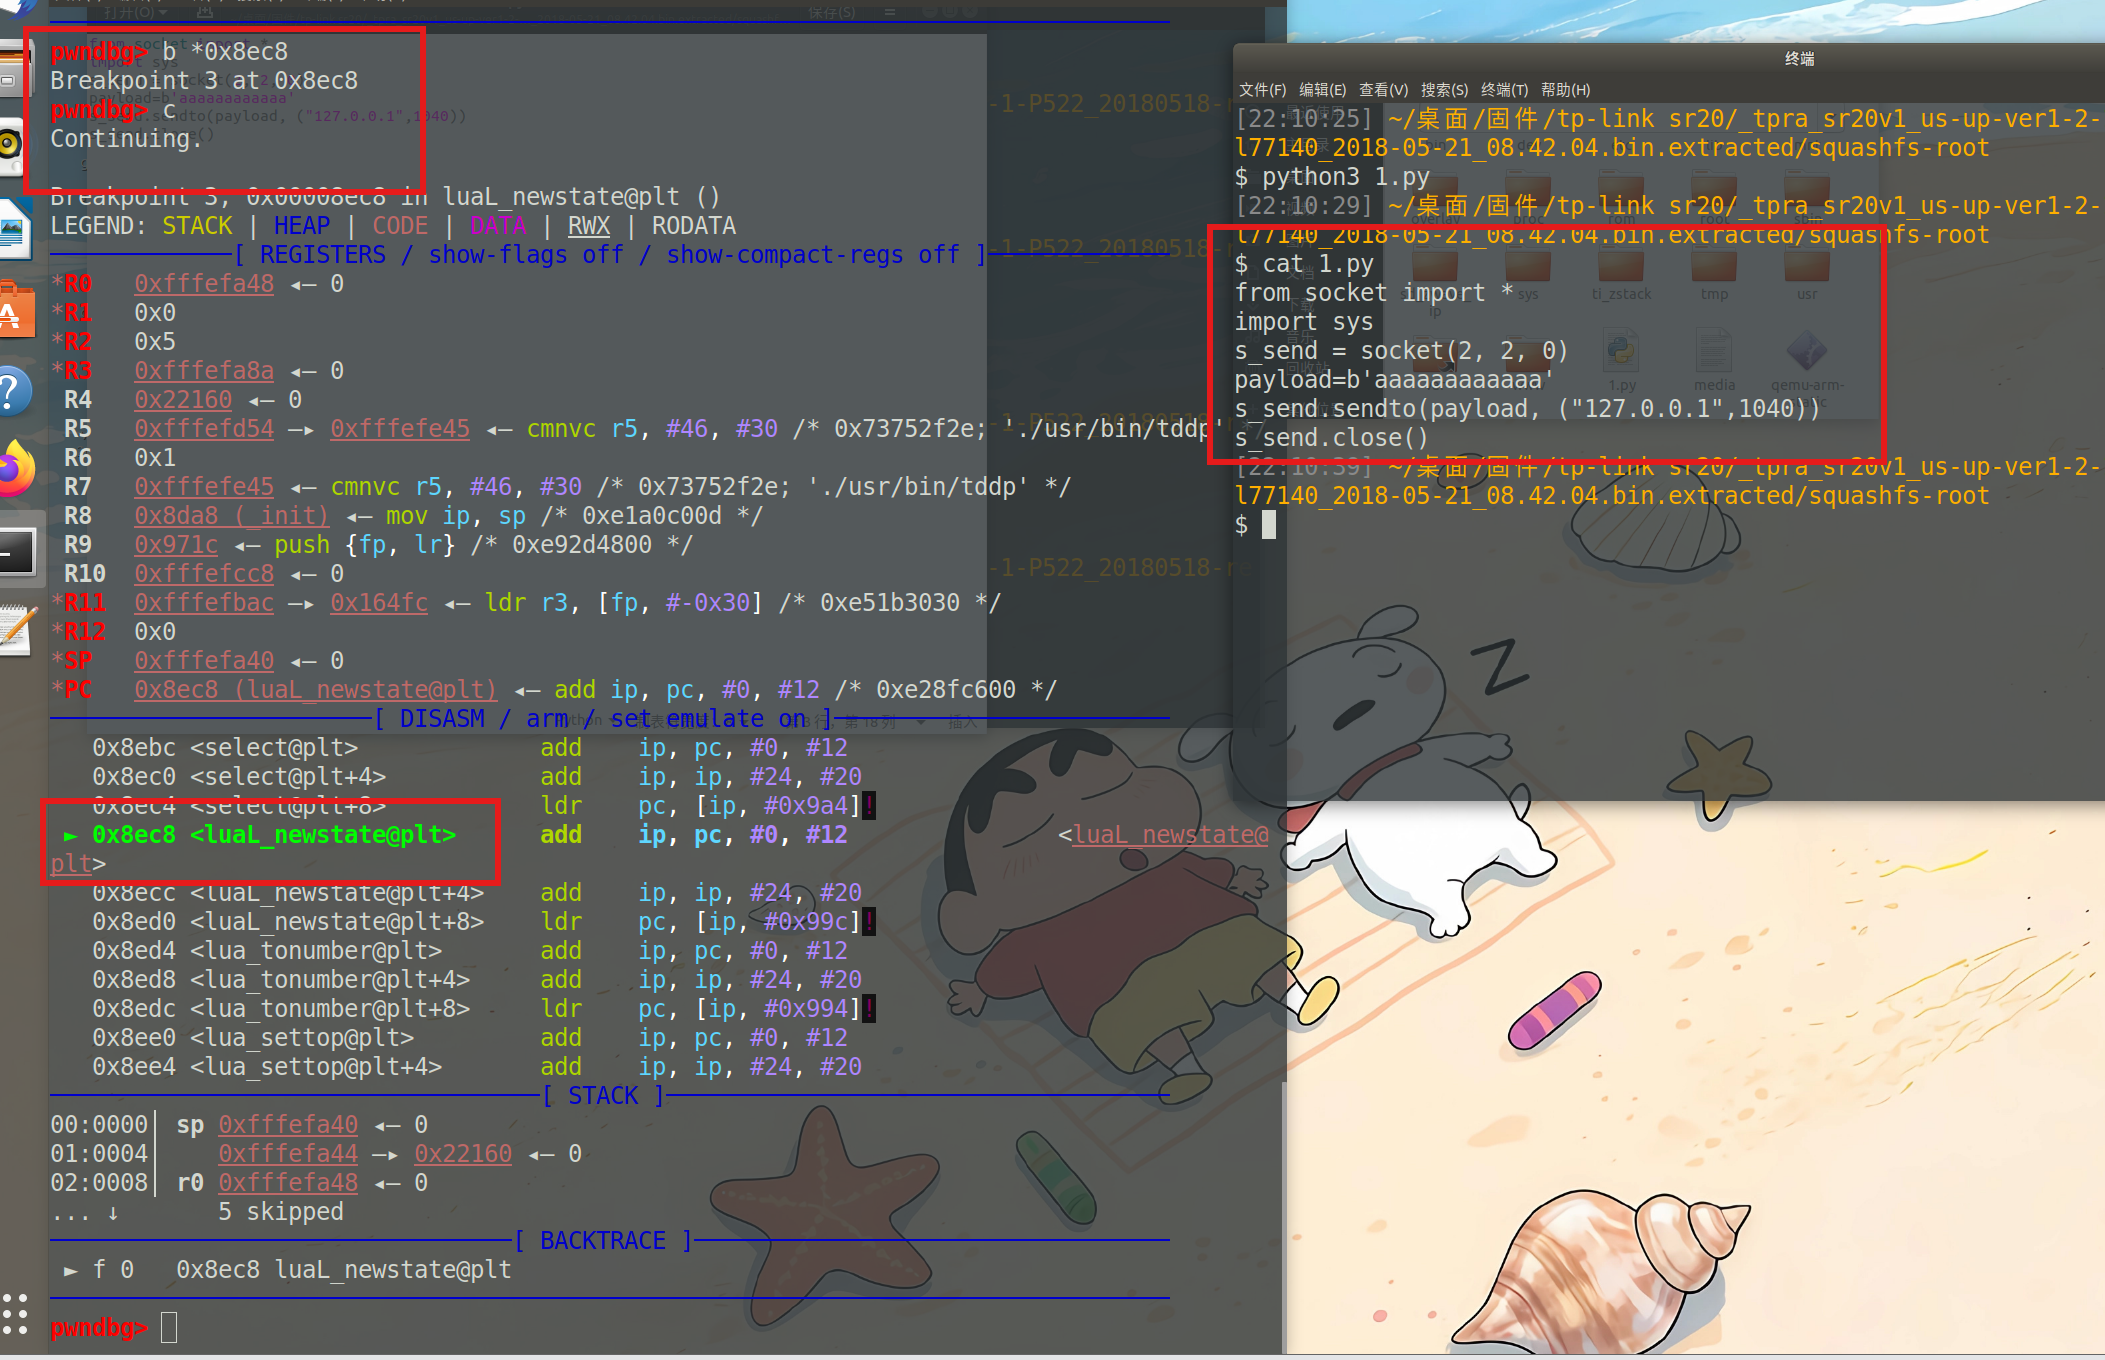Click the underlined 0x22160 address at R4

183,400
